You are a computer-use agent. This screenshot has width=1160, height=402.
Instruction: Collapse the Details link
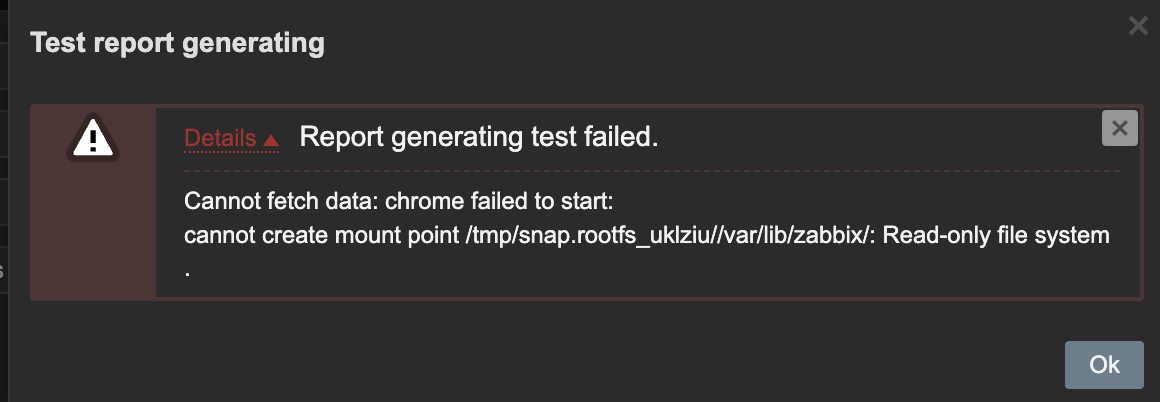pos(220,139)
